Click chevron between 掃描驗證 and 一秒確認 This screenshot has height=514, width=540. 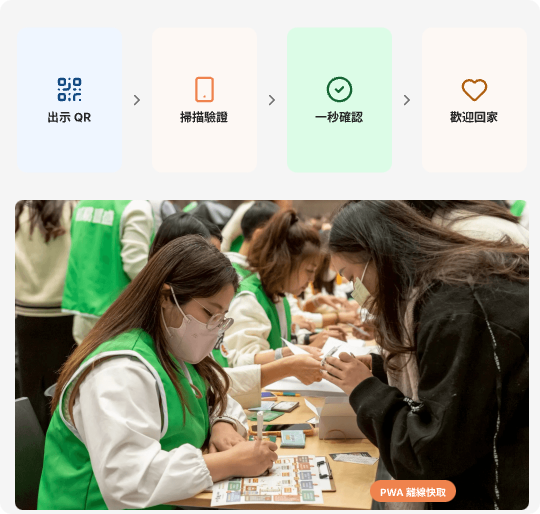[x=272, y=100]
